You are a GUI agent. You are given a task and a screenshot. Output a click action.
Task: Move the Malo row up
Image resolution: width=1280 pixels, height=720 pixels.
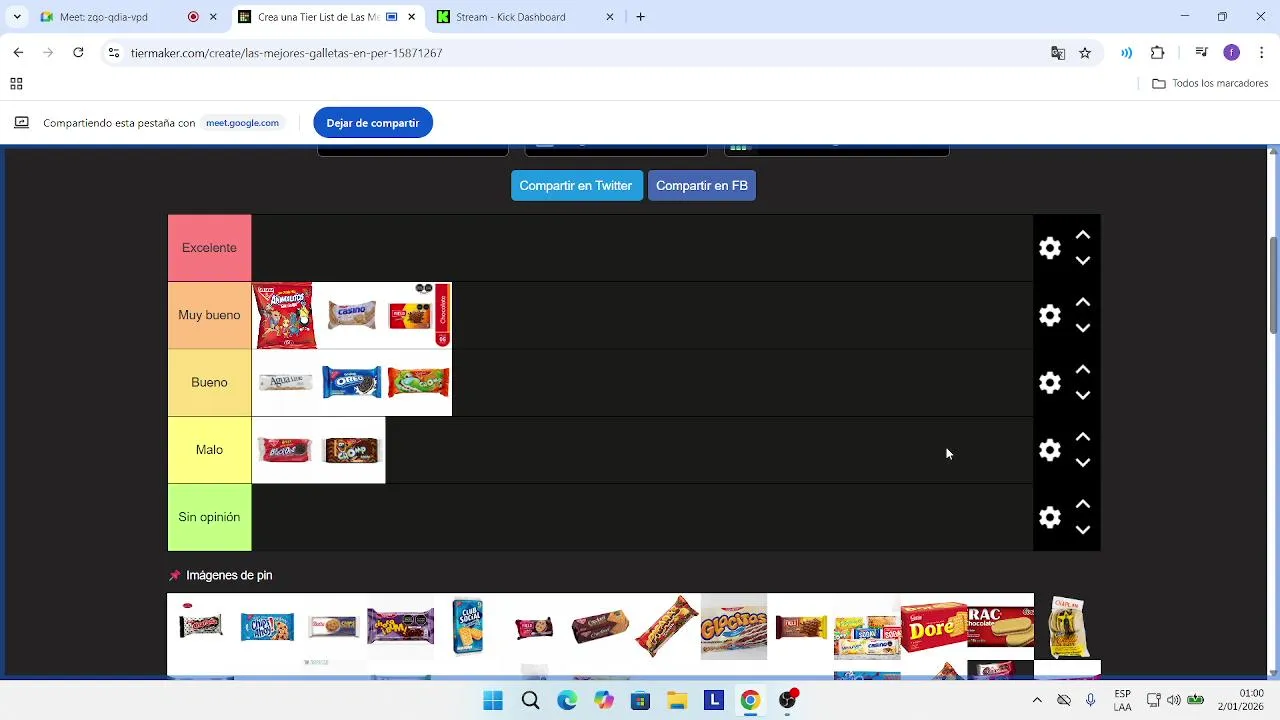(1082, 437)
